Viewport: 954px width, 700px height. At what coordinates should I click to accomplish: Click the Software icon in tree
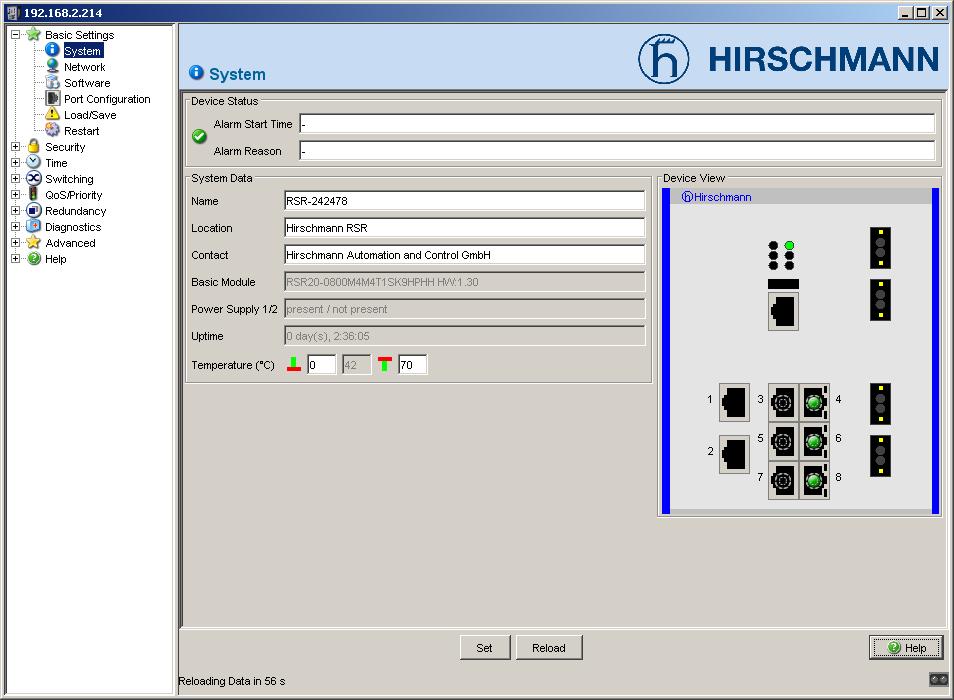click(x=52, y=82)
